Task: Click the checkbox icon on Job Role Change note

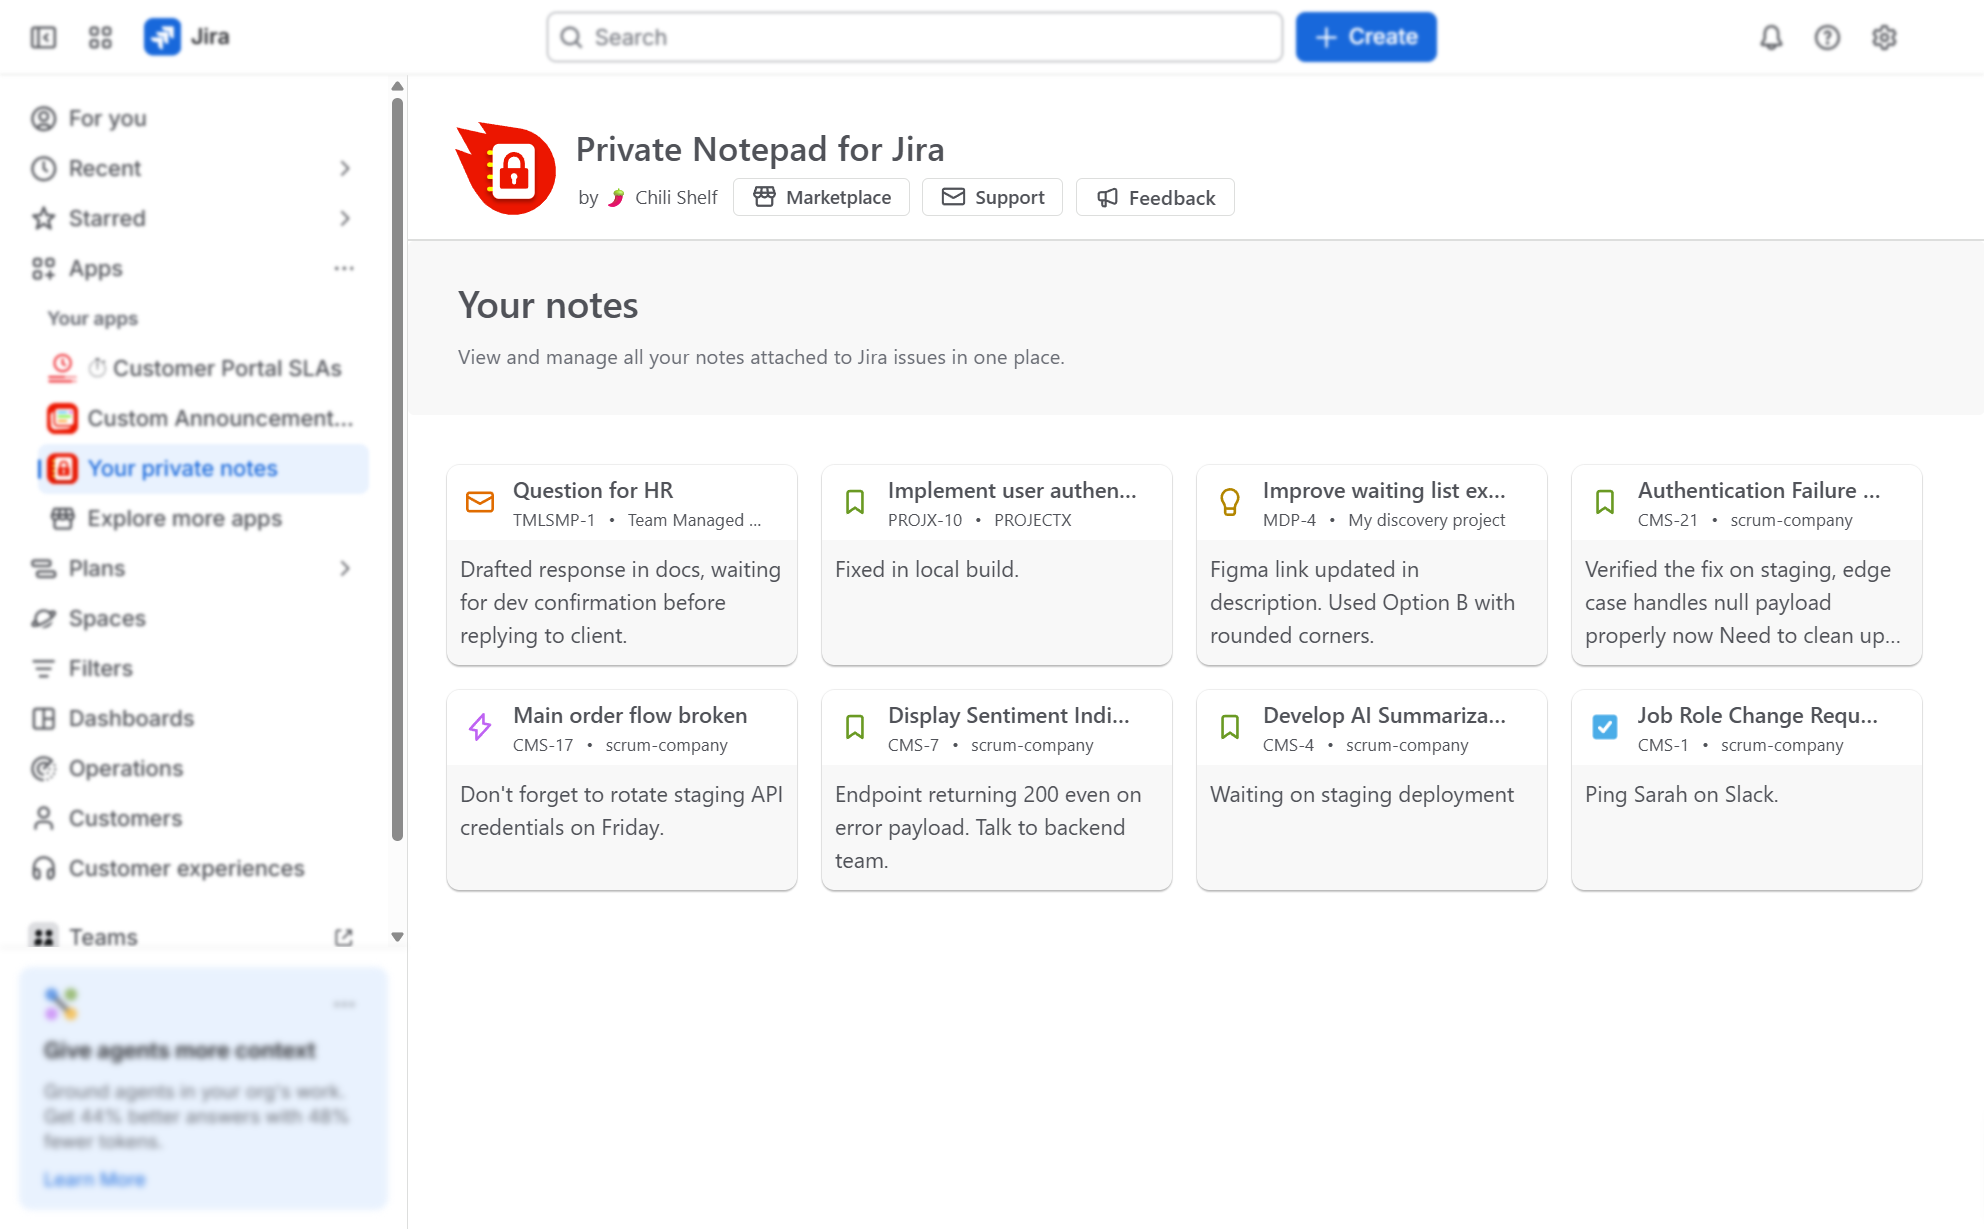Action: 1605,727
